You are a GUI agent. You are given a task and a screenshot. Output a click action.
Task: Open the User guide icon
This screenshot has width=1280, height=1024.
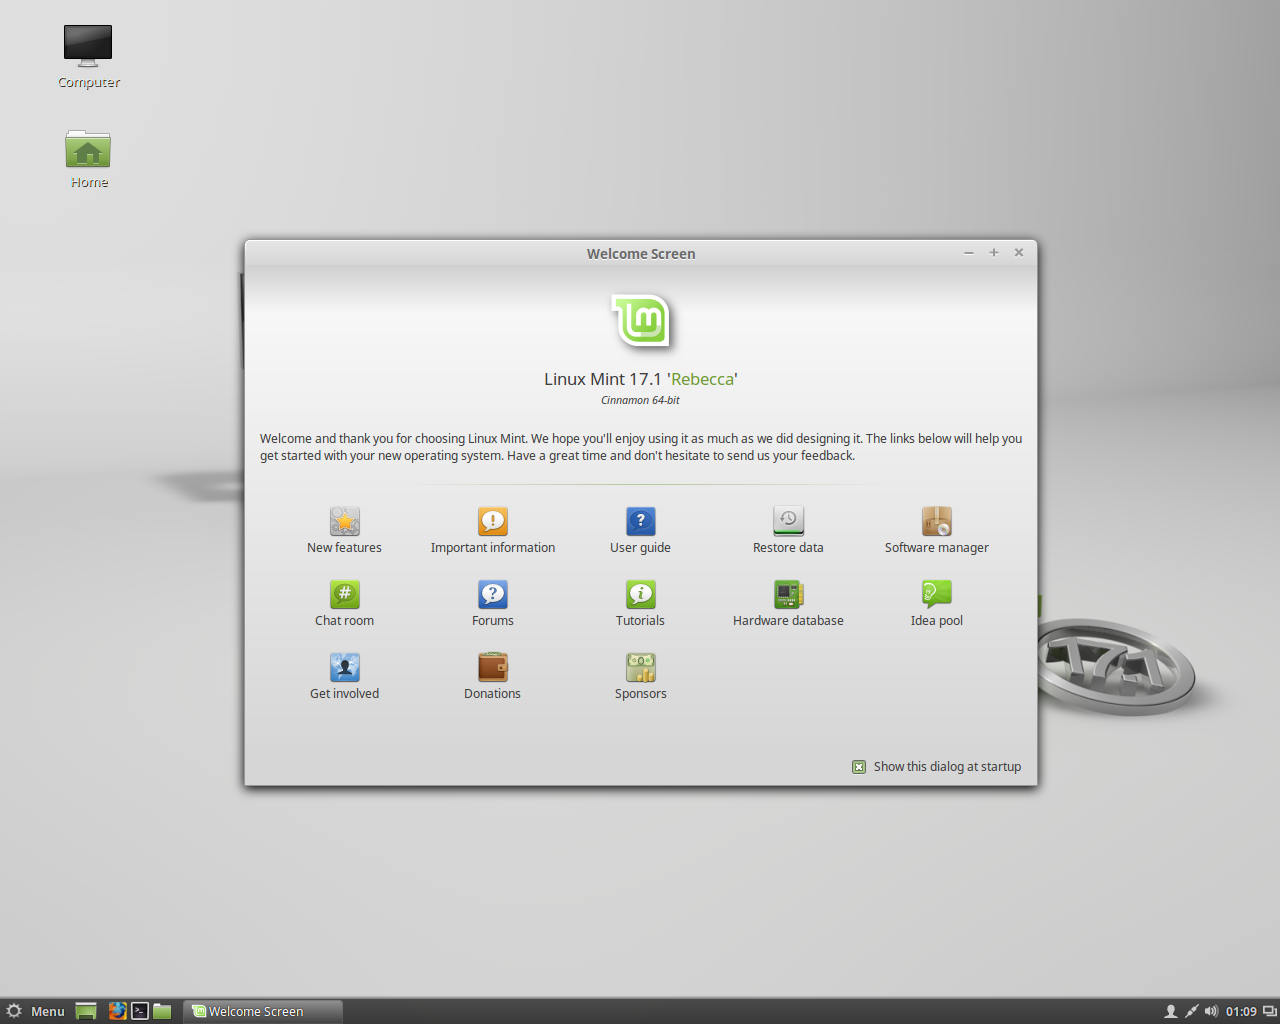(x=641, y=521)
